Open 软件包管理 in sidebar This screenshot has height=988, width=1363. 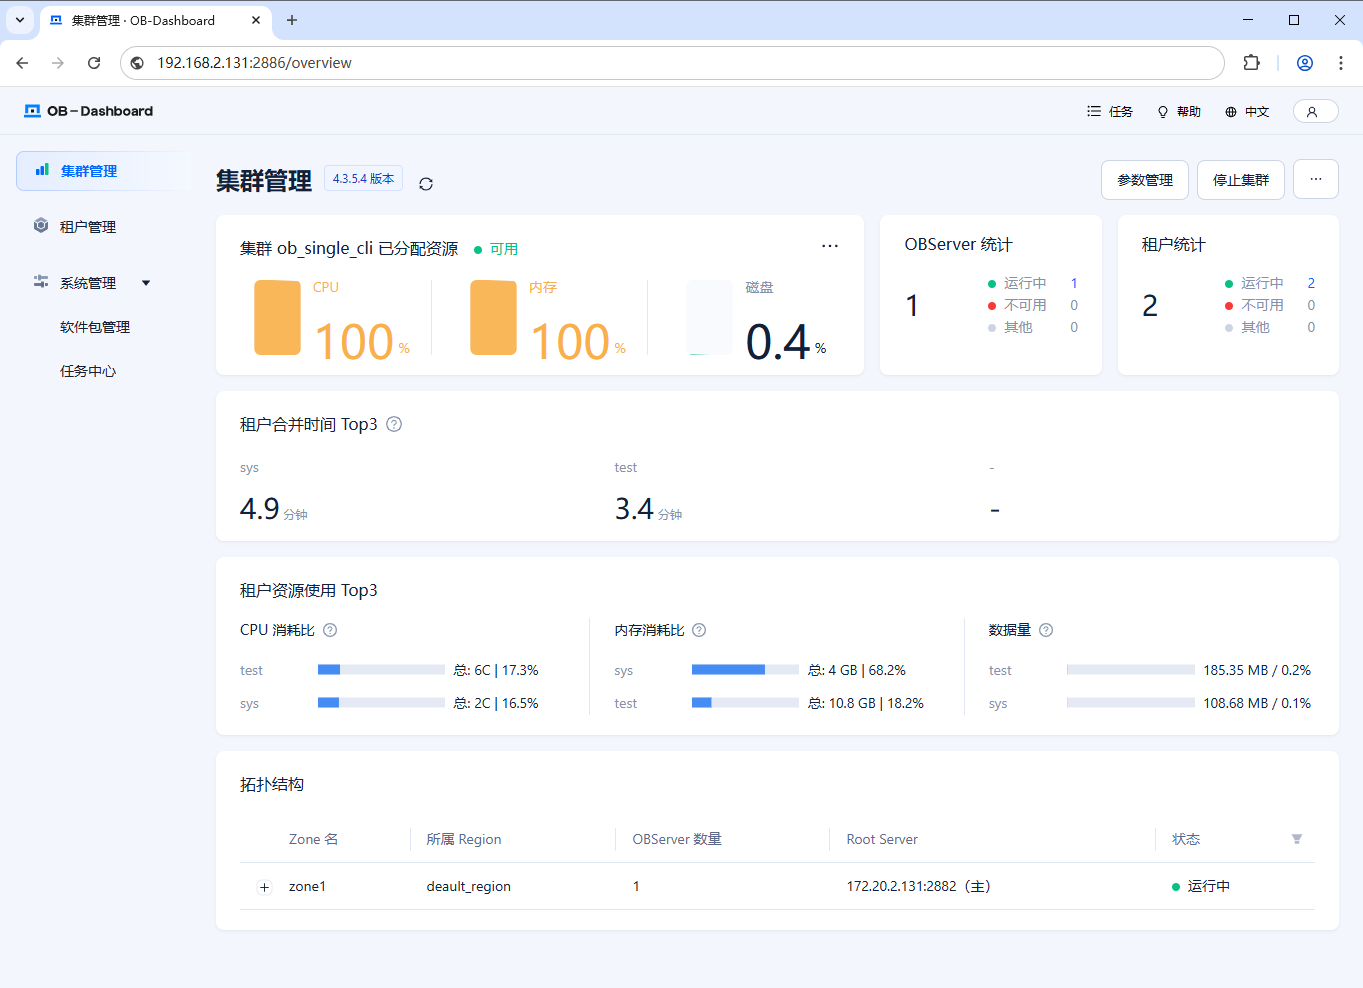95,327
